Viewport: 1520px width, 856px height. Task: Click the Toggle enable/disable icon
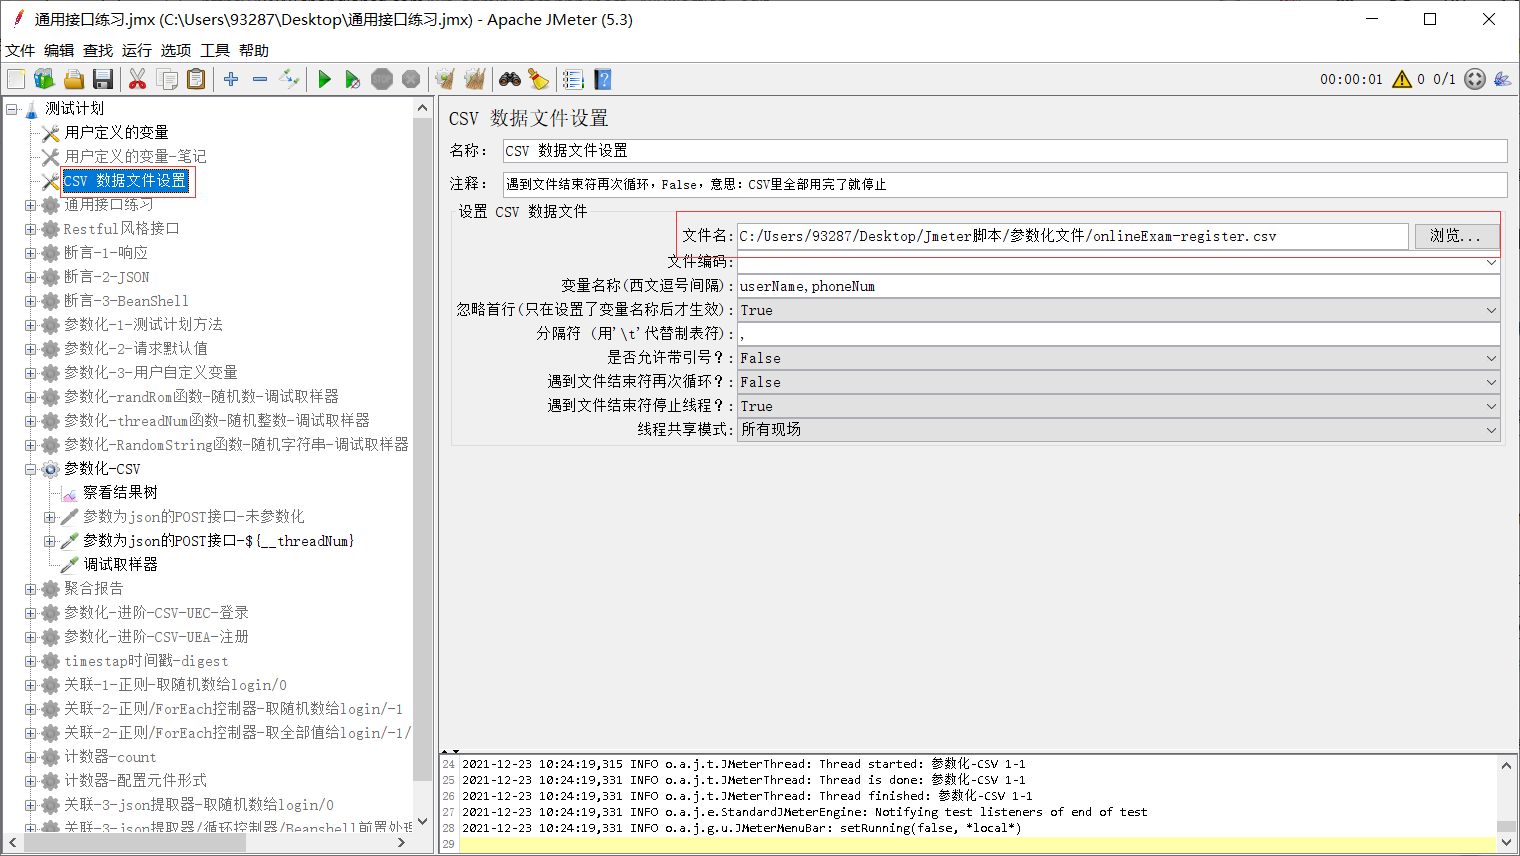pos(289,79)
